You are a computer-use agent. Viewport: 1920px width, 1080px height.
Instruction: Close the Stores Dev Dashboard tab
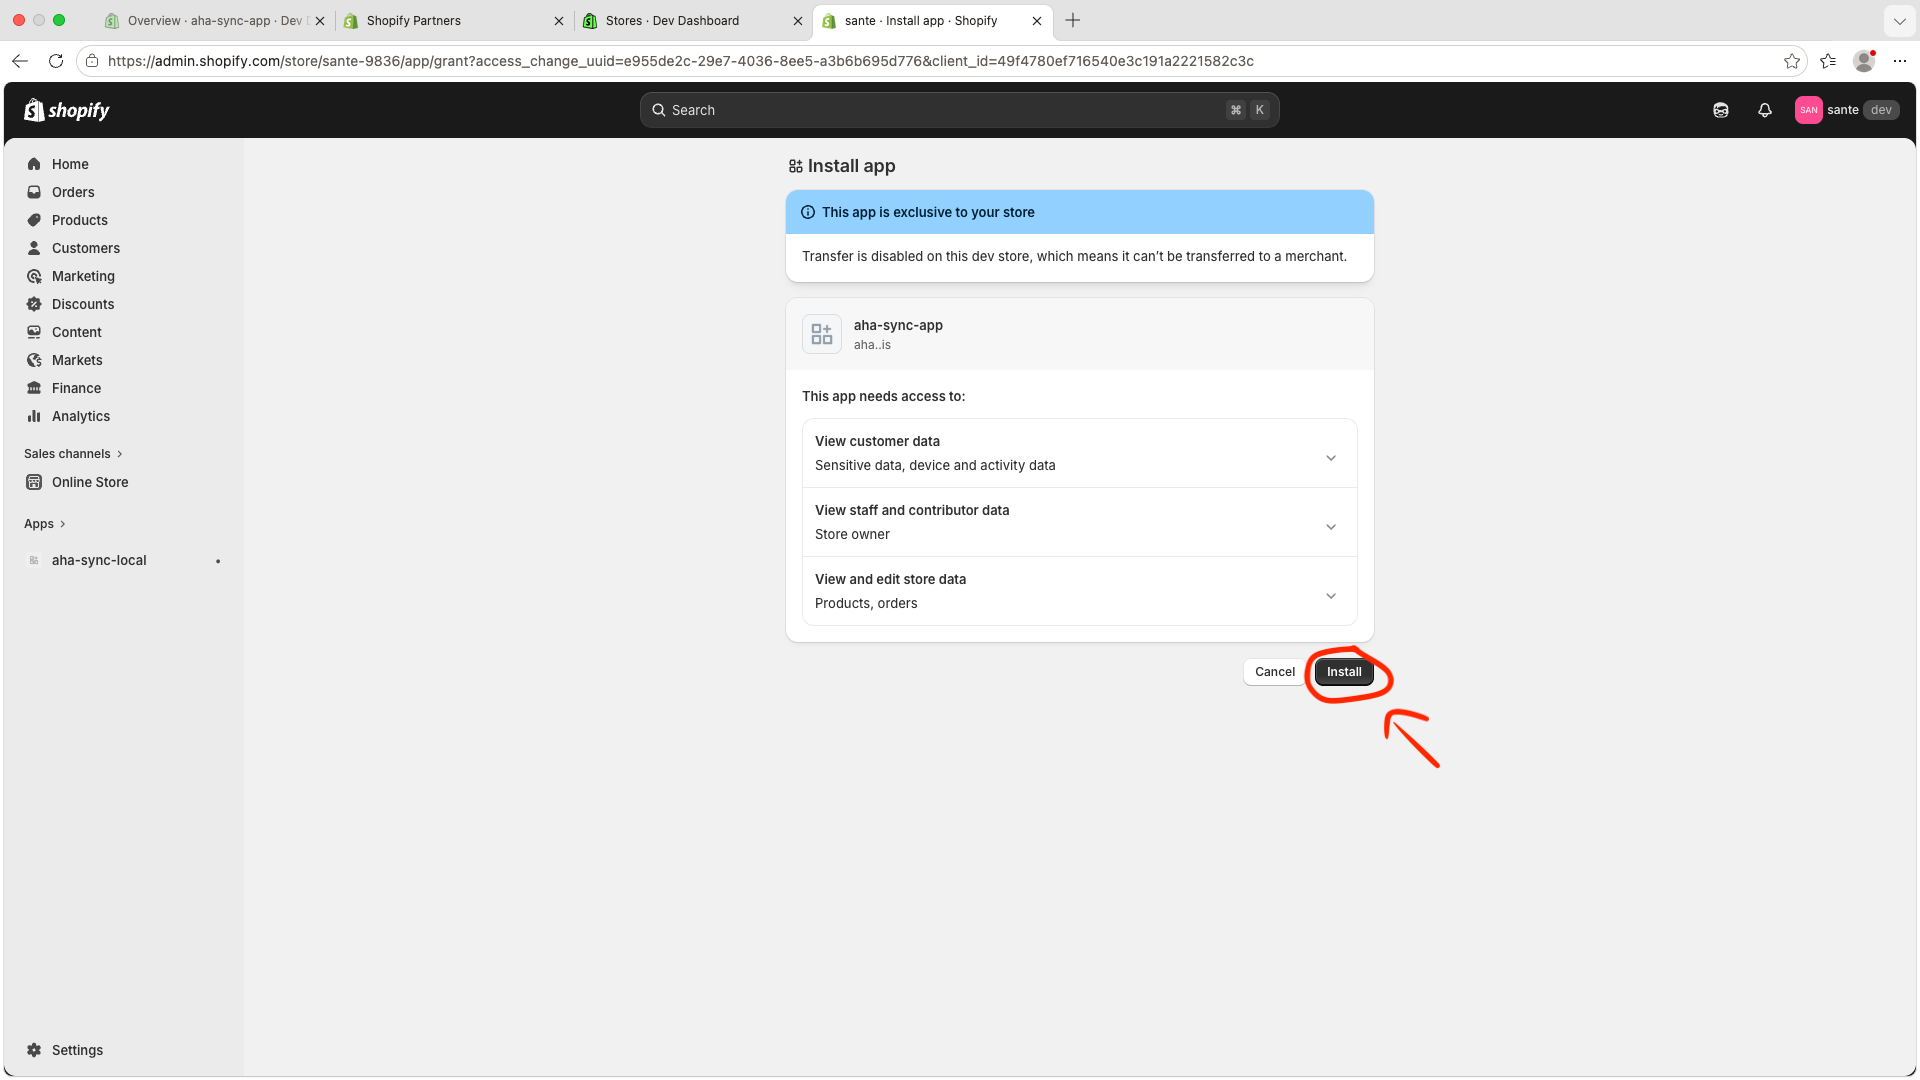[798, 21]
